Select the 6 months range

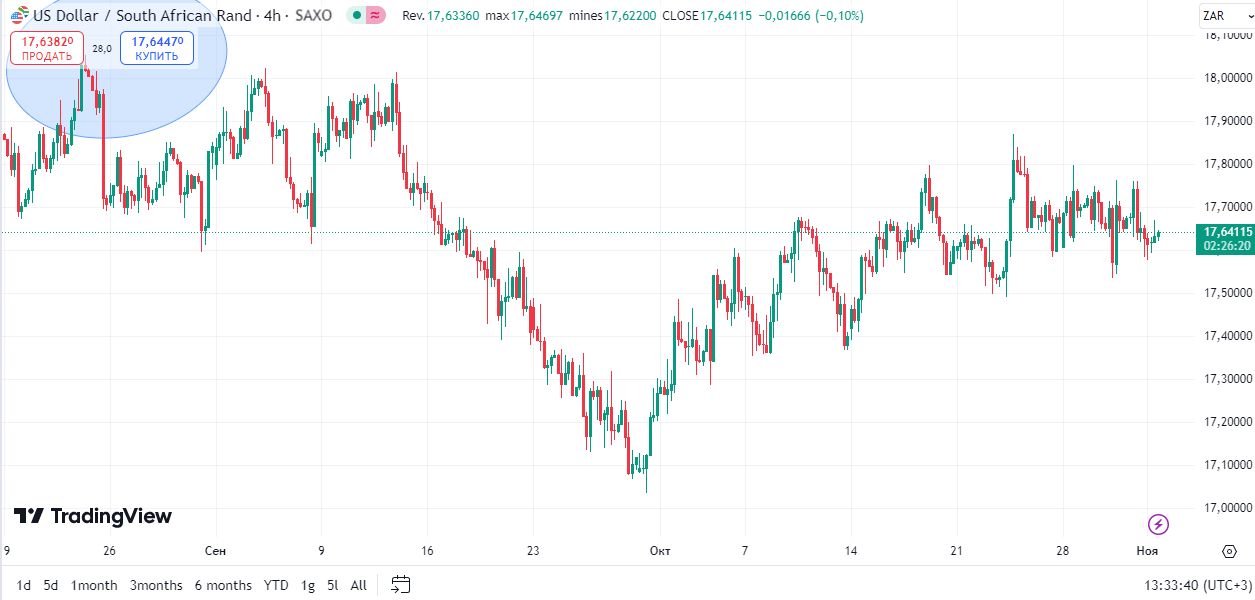(223, 585)
